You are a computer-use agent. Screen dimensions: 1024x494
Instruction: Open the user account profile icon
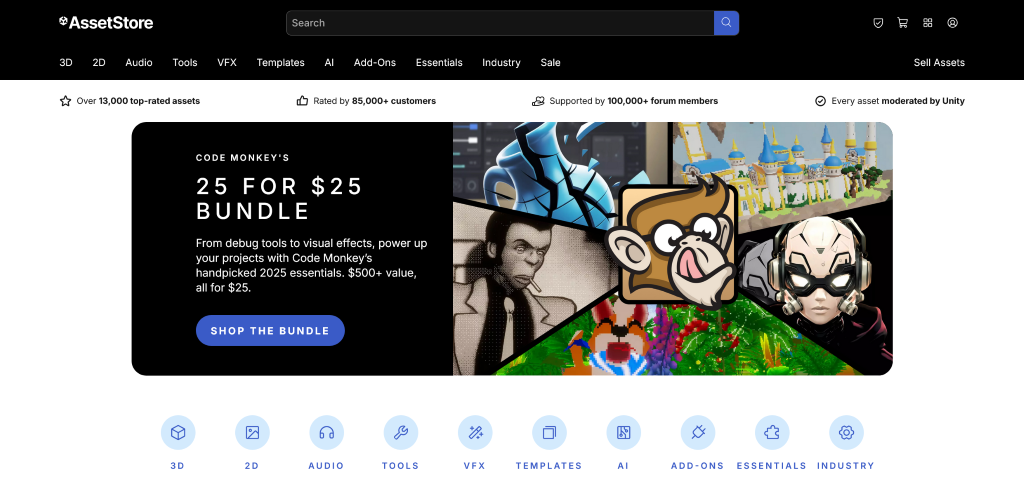tap(952, 23)
